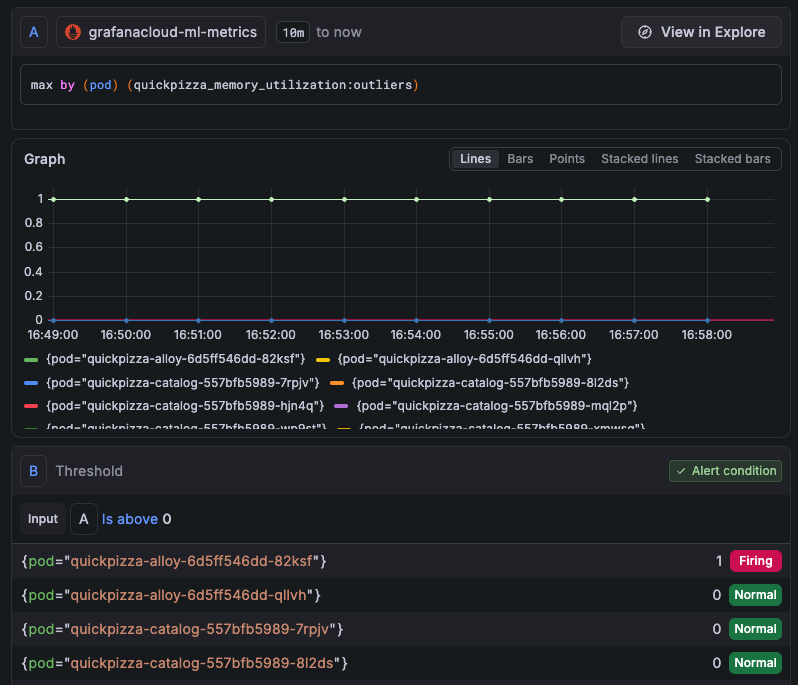Click the green data point at 16:54:00
Viewport: 798px width, 685px height.
tap(416, 199)
